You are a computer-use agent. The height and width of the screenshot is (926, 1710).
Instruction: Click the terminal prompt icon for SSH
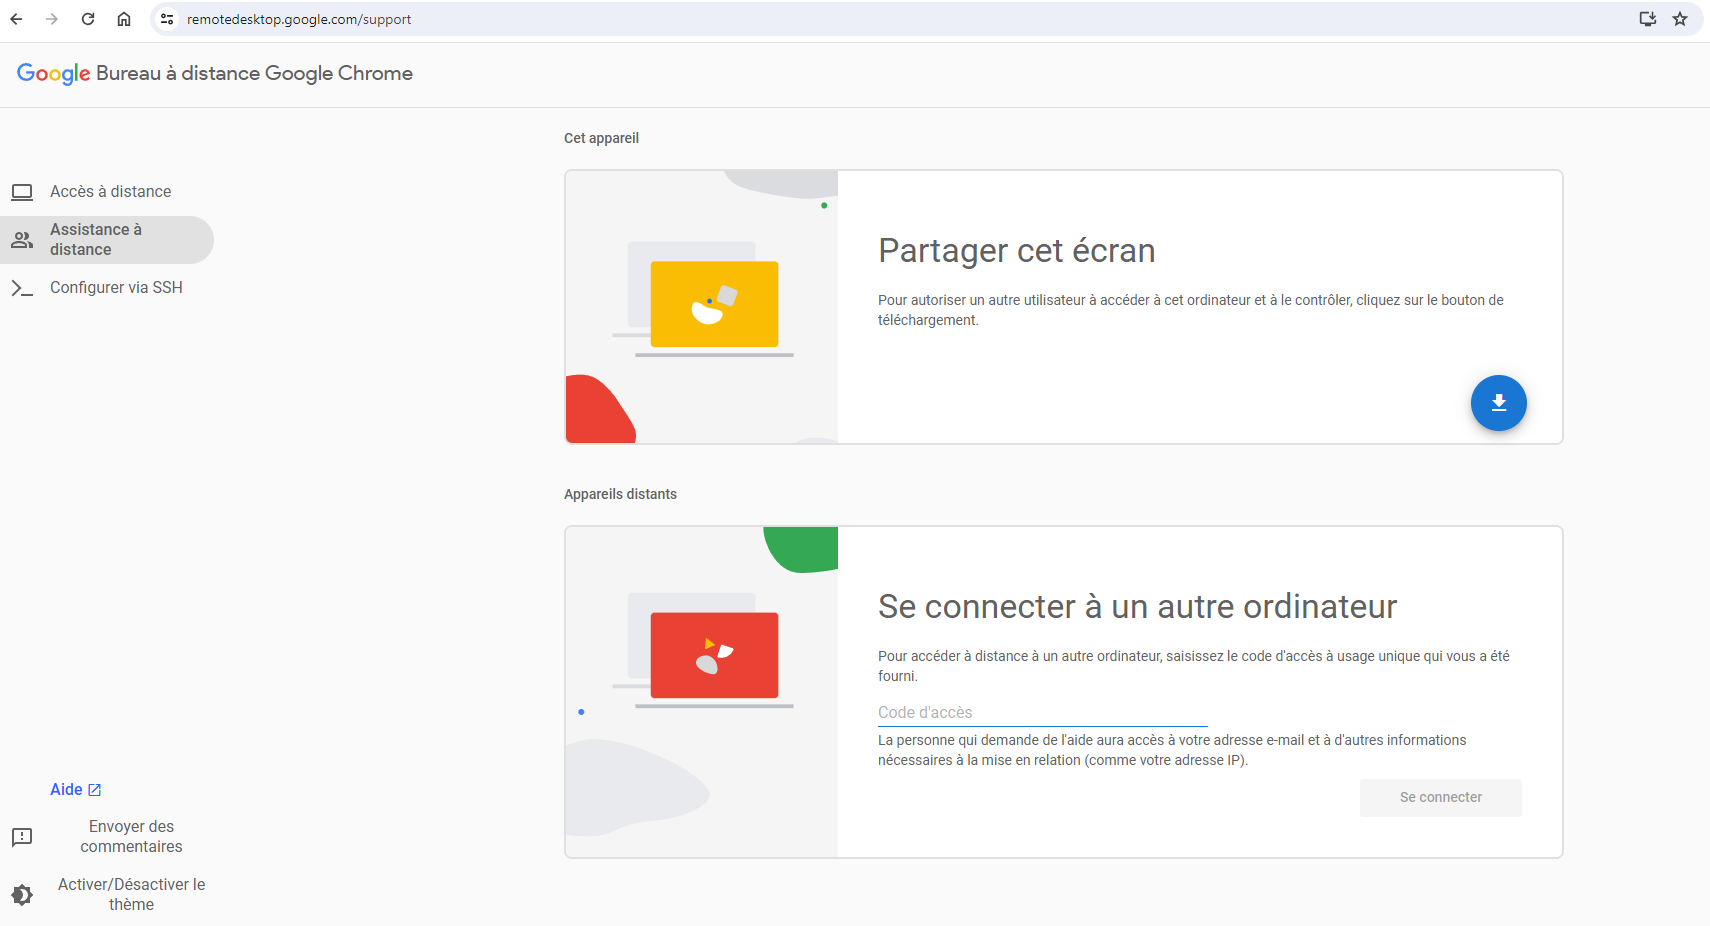pyautogui.click(x=22, y=288)
